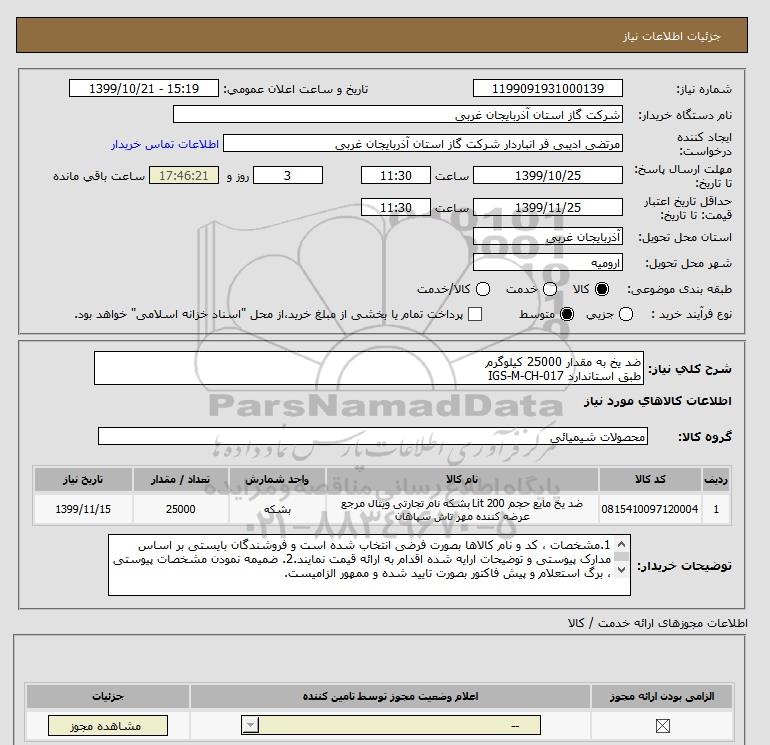Click the antifreeze product name cell
Viewport: 770px width, 745px height.
click(462, 509)
